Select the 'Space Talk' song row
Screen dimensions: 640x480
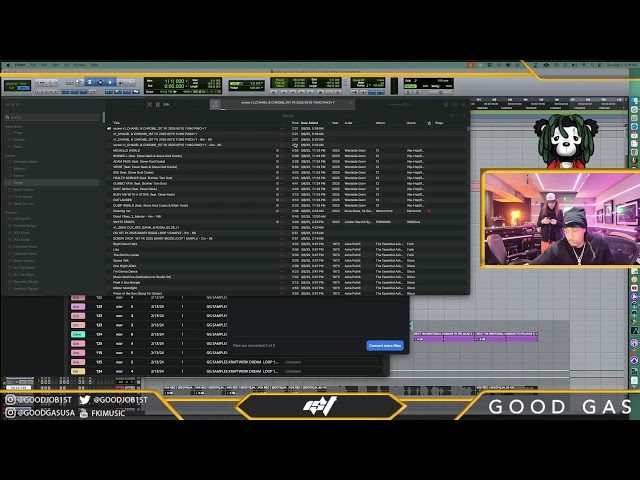click(286, 260)
